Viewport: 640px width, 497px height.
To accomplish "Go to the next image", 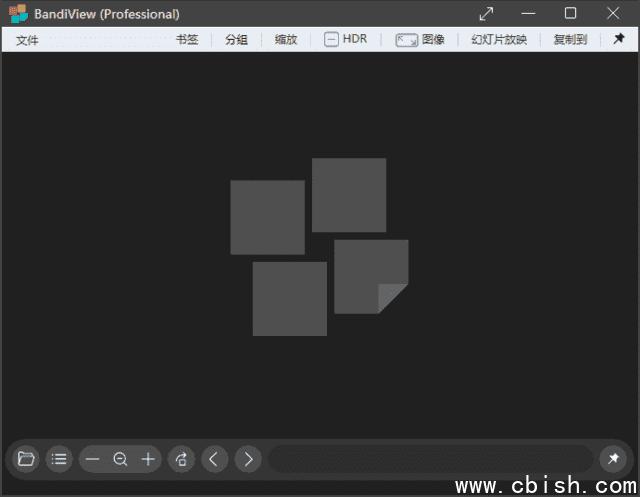I will tap(248, 459).
